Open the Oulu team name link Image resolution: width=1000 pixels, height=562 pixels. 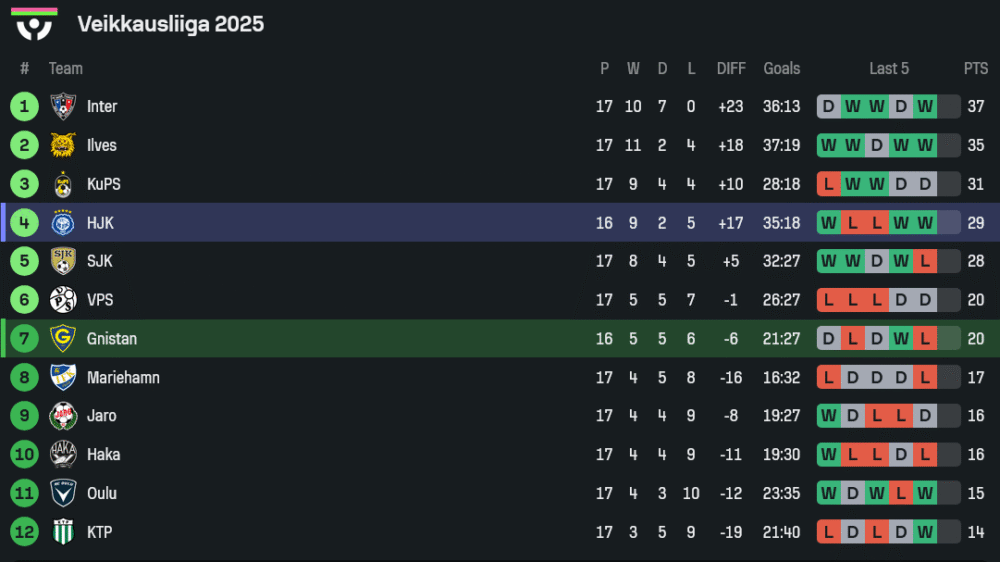point(102,493)
